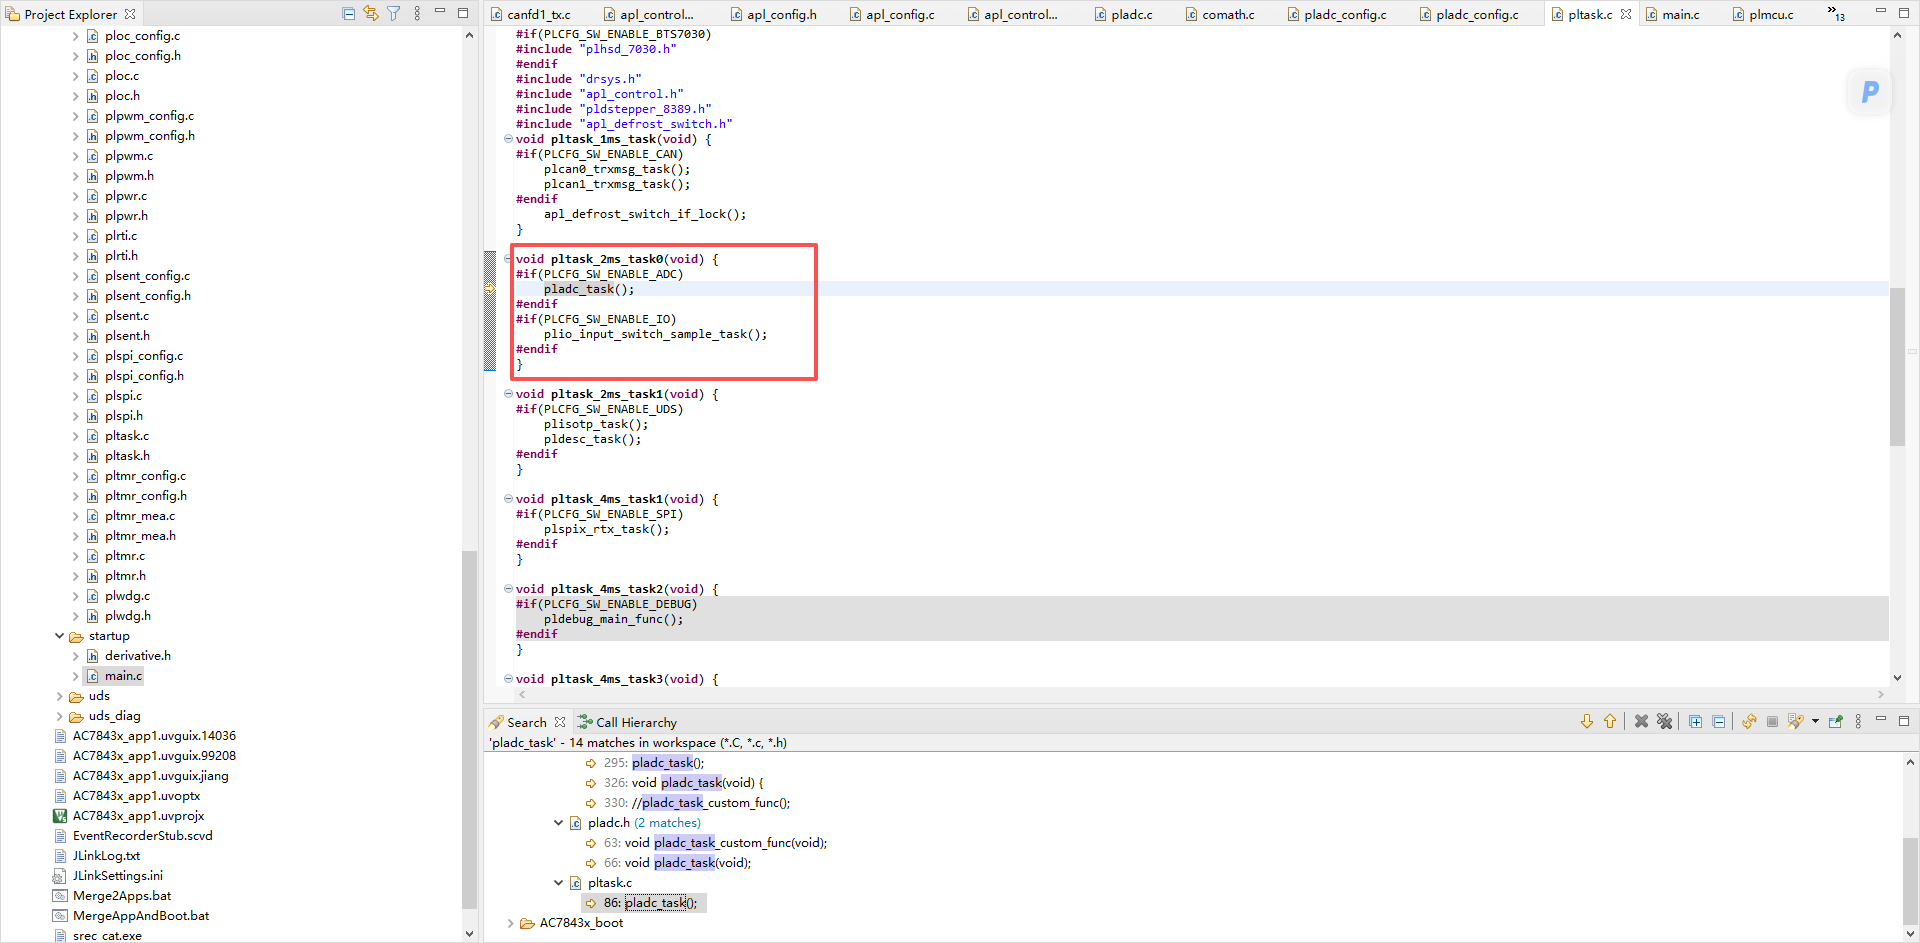Expand all search results
This screenshot has height=943, width=1920.
click(x=1695, y=722)
